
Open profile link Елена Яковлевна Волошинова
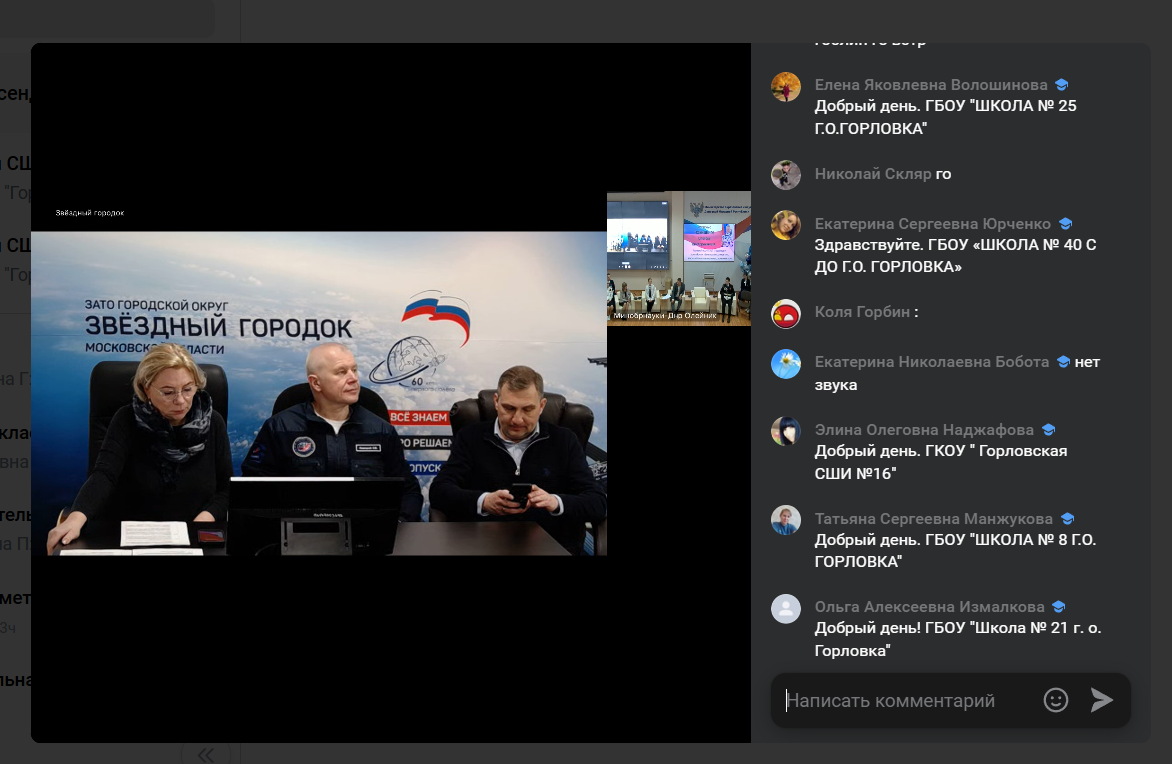pos(931,84)
